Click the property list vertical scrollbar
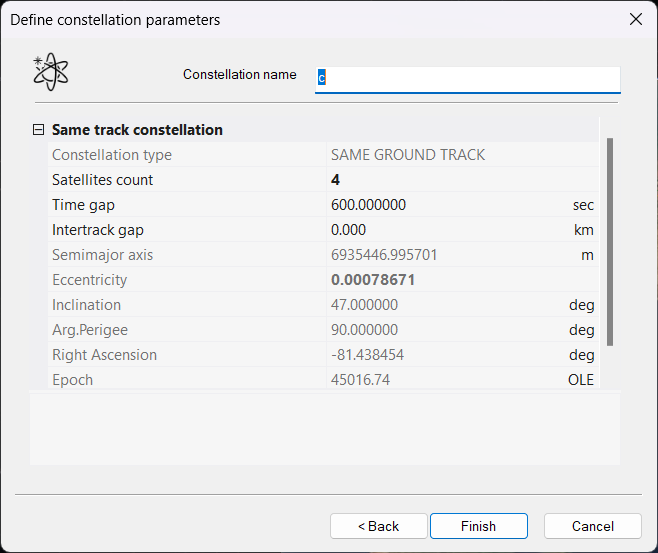658x553 pixels. (x=609, y=242)
